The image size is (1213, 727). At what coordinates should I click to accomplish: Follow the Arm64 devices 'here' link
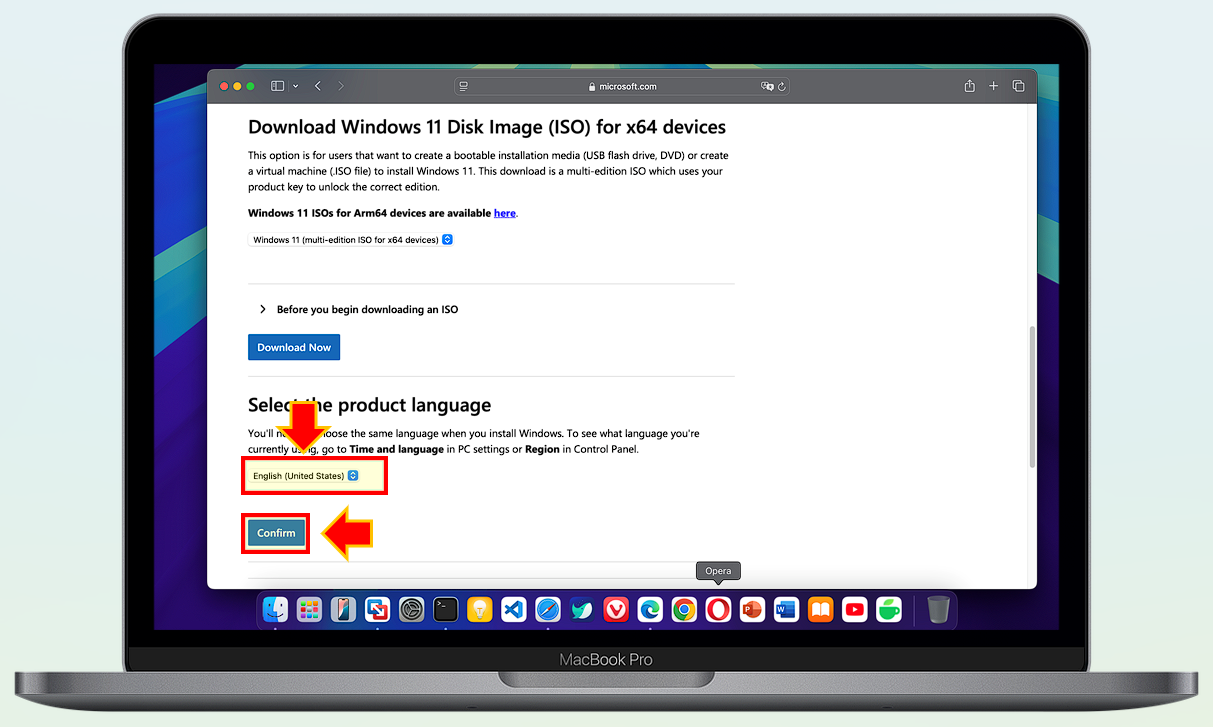tap(504, 213)
